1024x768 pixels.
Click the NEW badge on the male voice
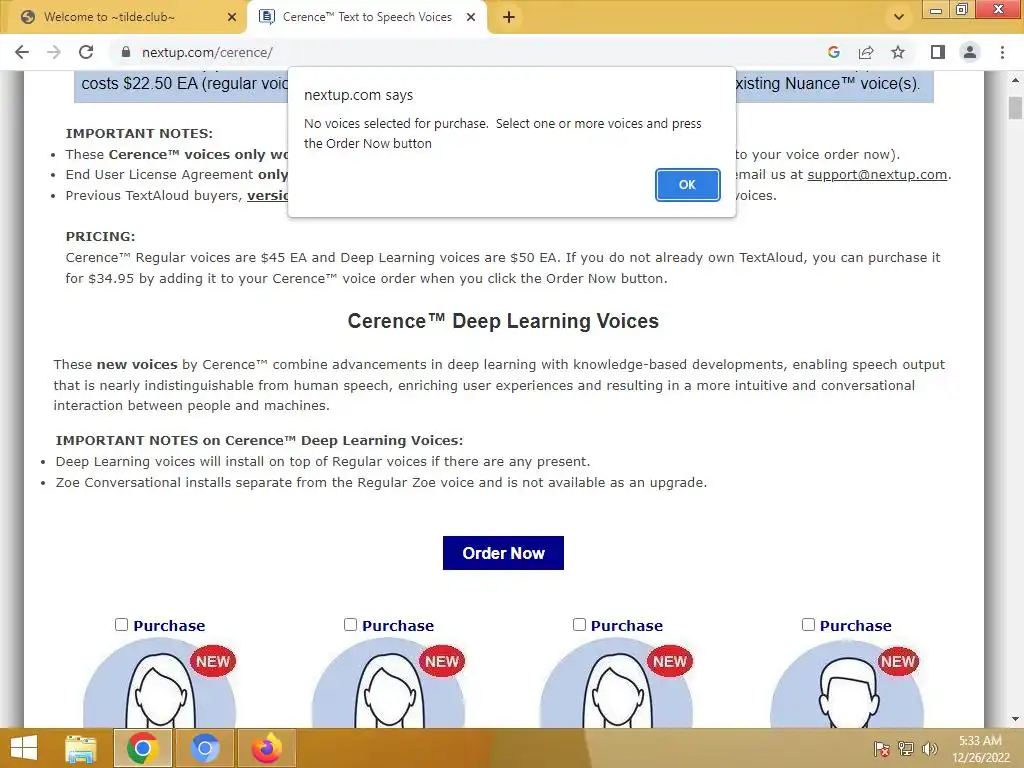pyautogui.click(x=898, y=662)
